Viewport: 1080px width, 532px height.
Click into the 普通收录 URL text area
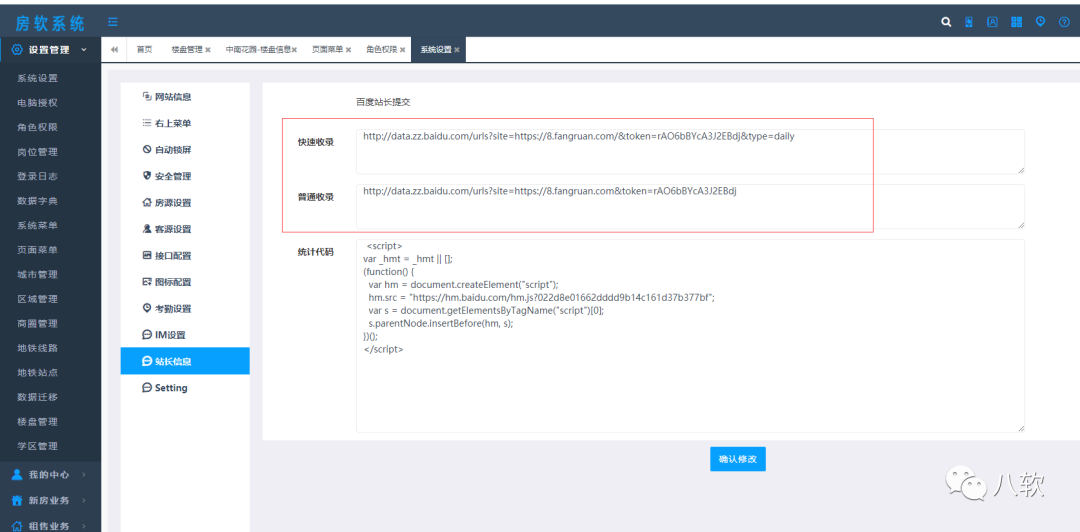(690, 206)
